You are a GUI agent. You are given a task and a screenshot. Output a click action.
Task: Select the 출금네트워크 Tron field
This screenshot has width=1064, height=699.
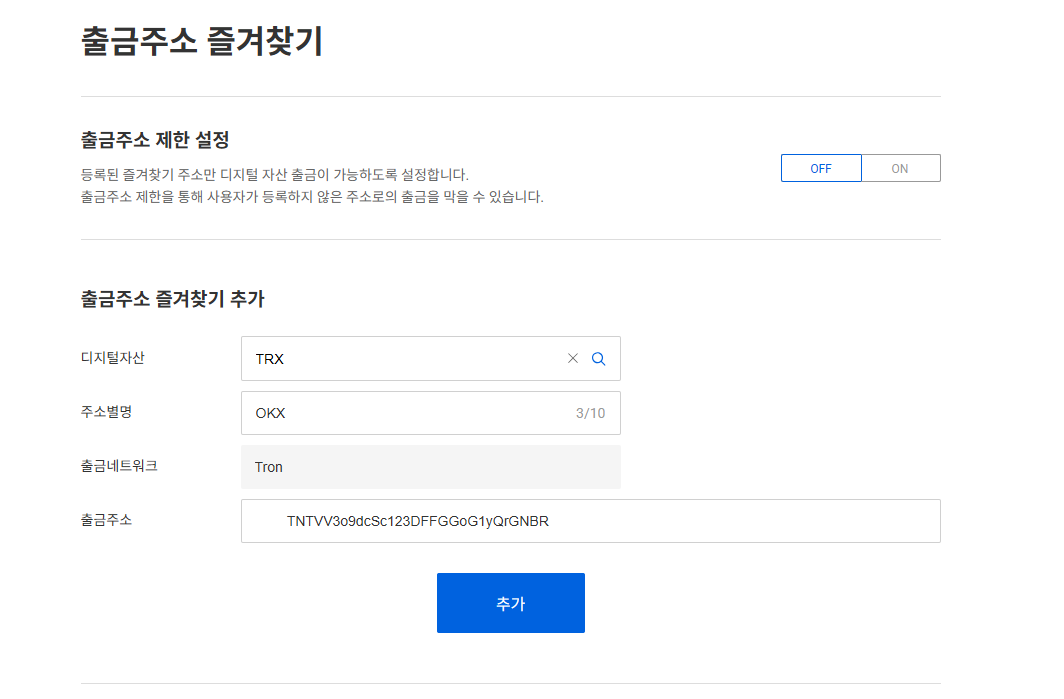(431, 467)
